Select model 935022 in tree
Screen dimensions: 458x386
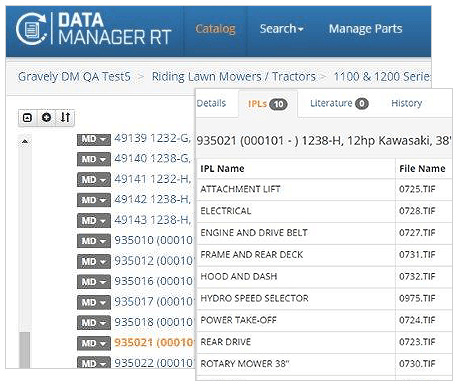click(x=154, y=363)
